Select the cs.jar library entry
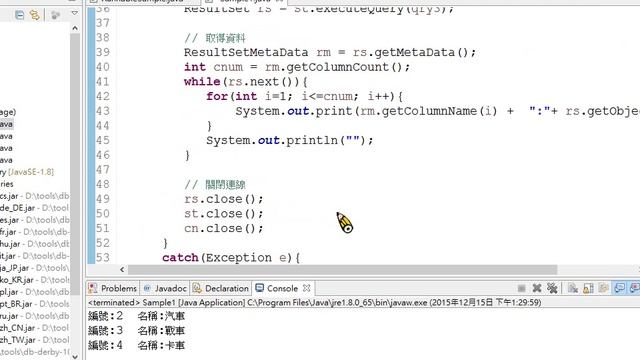Viewport: 640px width, 360px height. coord(34,196)
